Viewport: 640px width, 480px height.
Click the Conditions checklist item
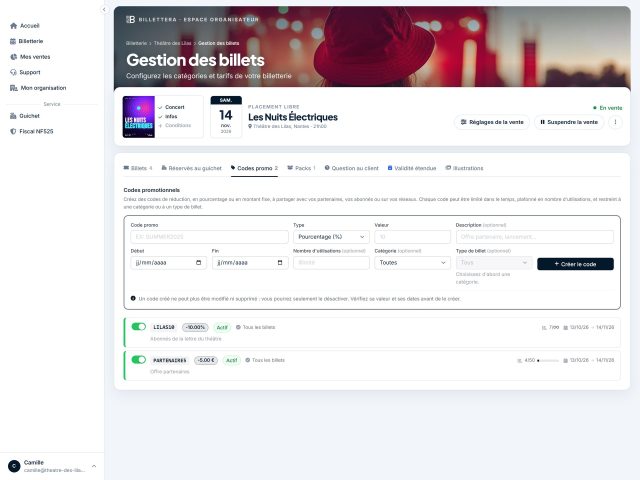coord(175,125)
